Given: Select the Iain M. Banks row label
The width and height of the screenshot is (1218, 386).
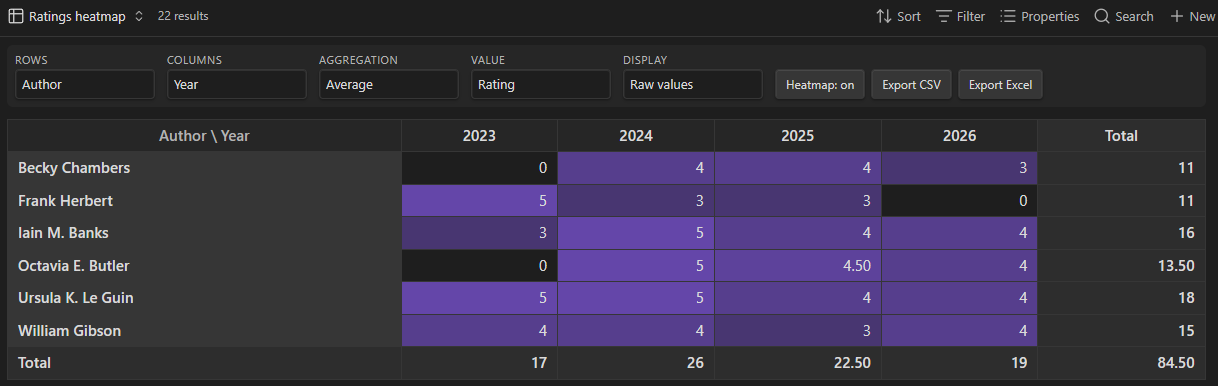Looking at the screenshot, I should (x=205, y=233).
